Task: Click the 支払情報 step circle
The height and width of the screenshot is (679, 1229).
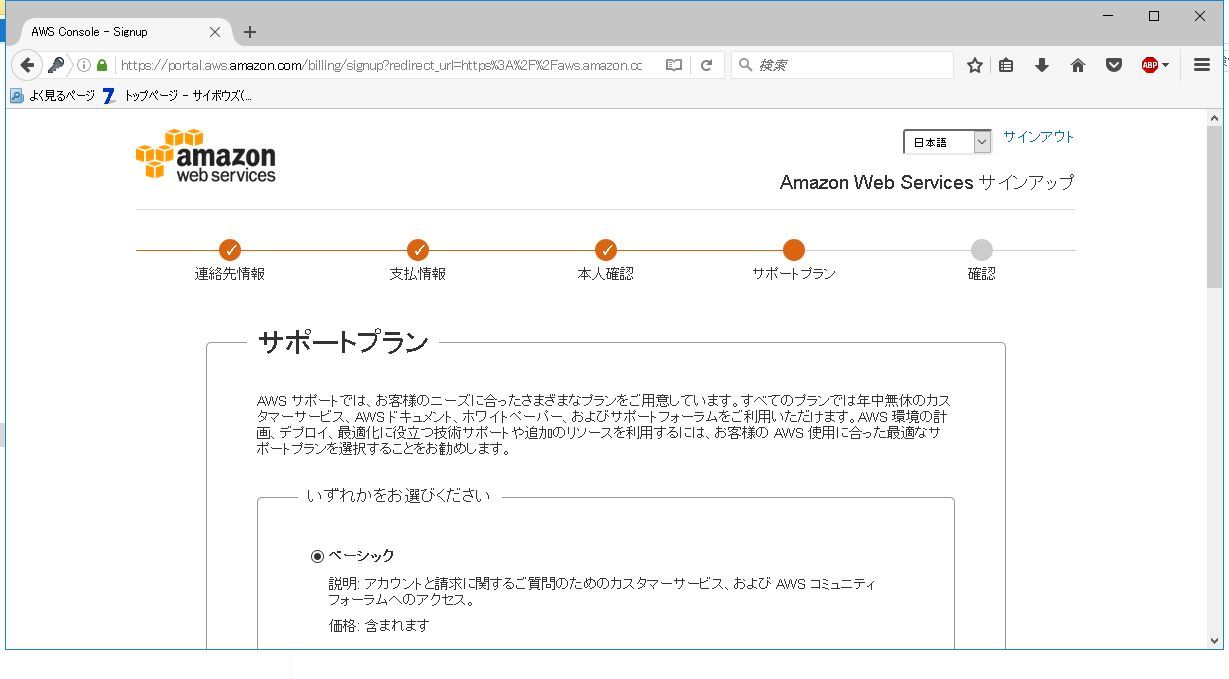Action: point(418,250)
